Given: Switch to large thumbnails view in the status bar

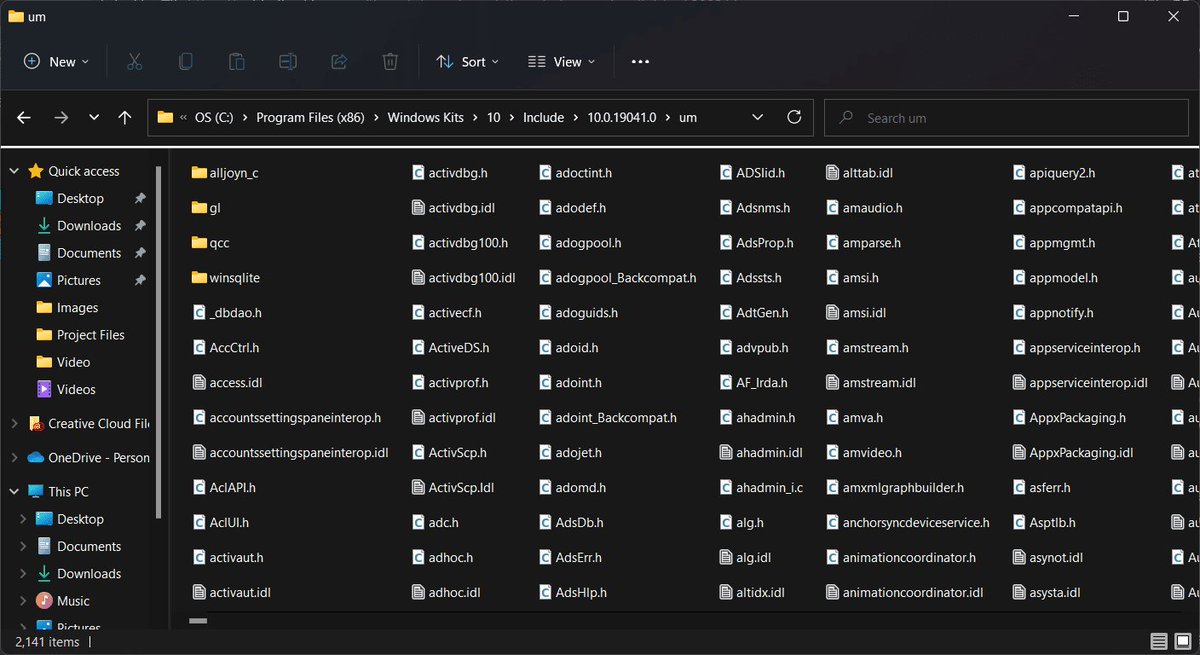Looking at the screenshot, I should 1183,641.
